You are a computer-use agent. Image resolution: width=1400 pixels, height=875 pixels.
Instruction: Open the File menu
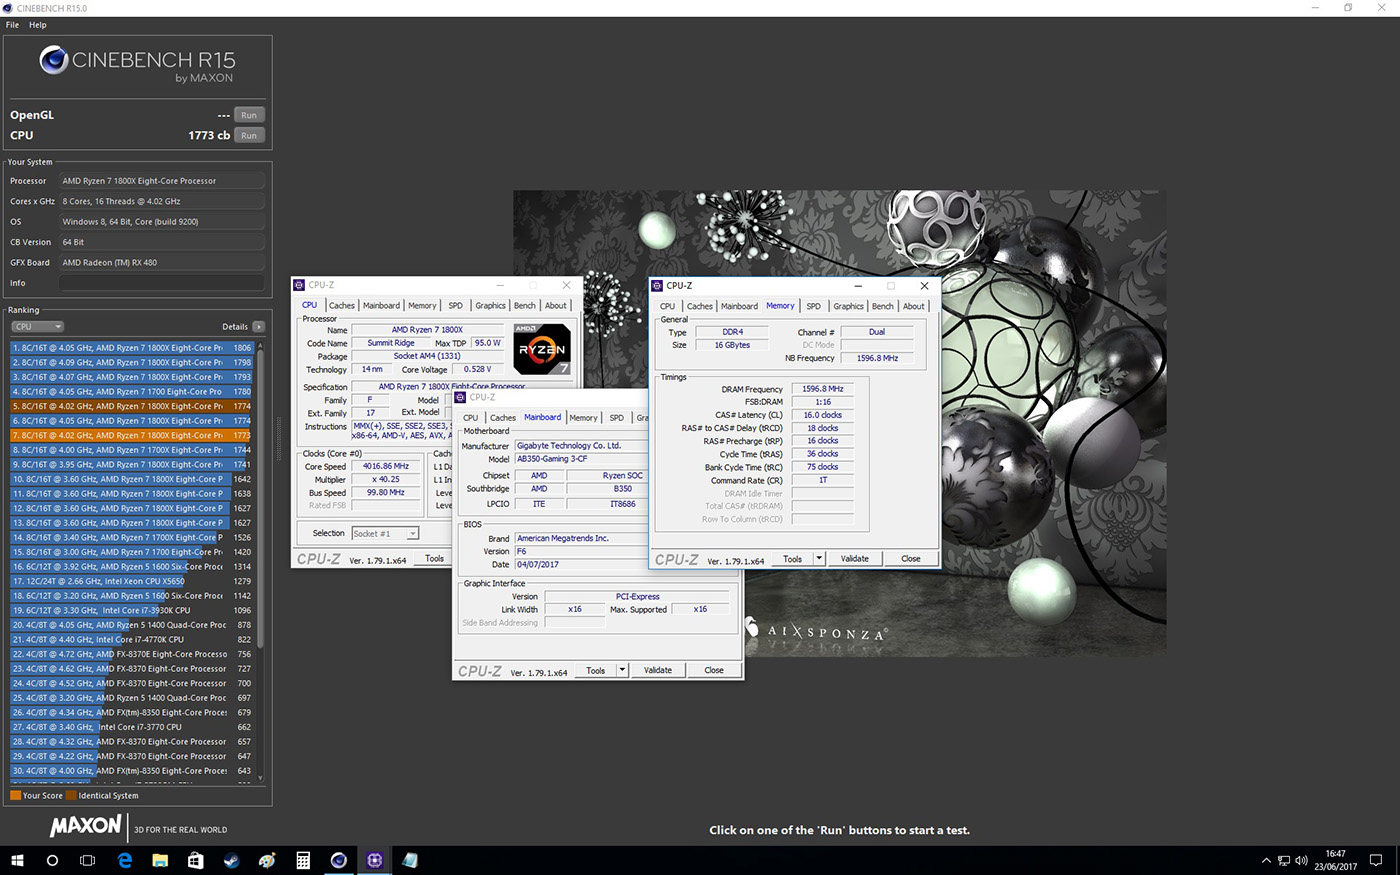[x=13, y=24]
